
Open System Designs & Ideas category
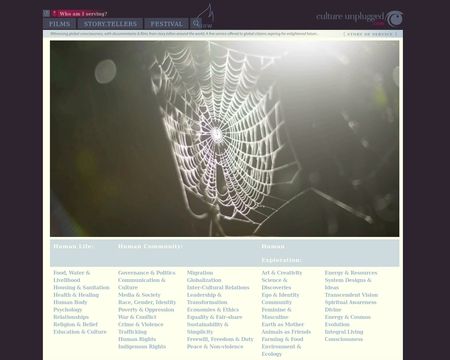click(348, 284)
